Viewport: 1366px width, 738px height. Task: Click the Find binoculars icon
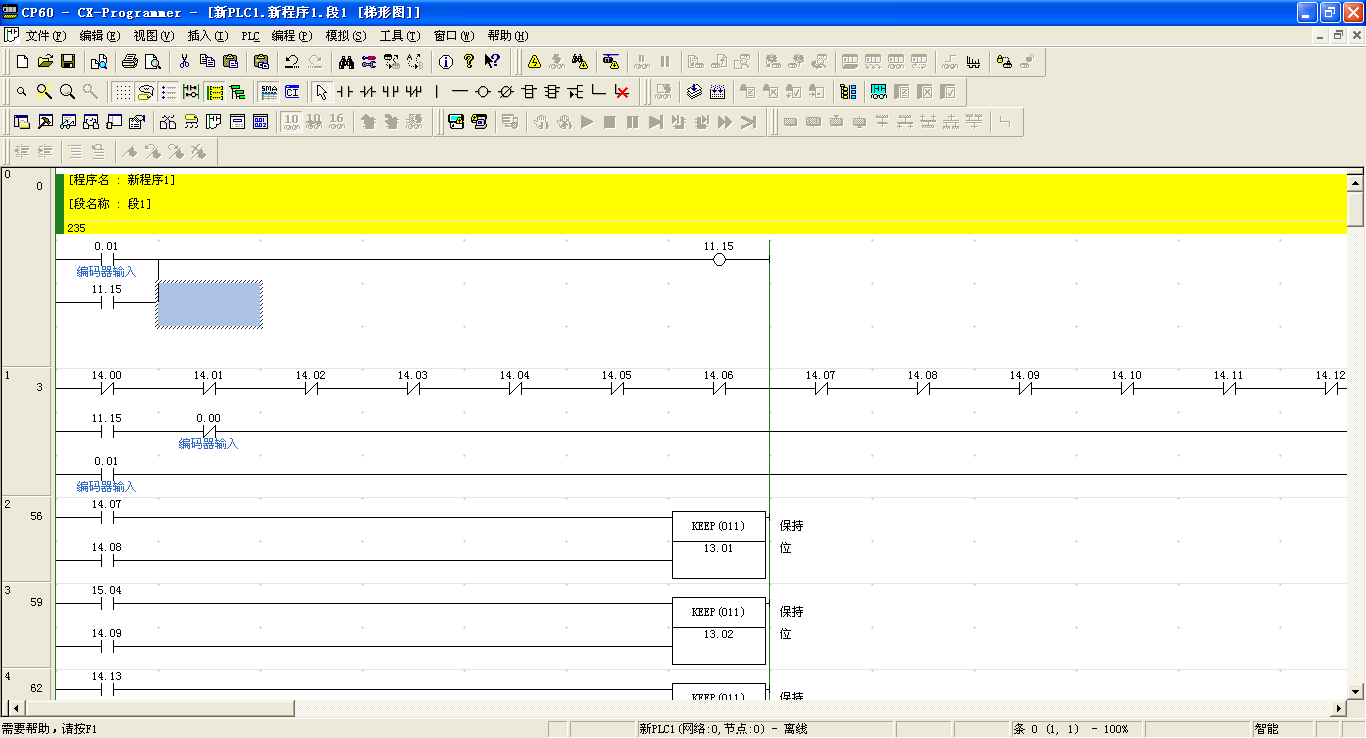(x=346, y=62)
